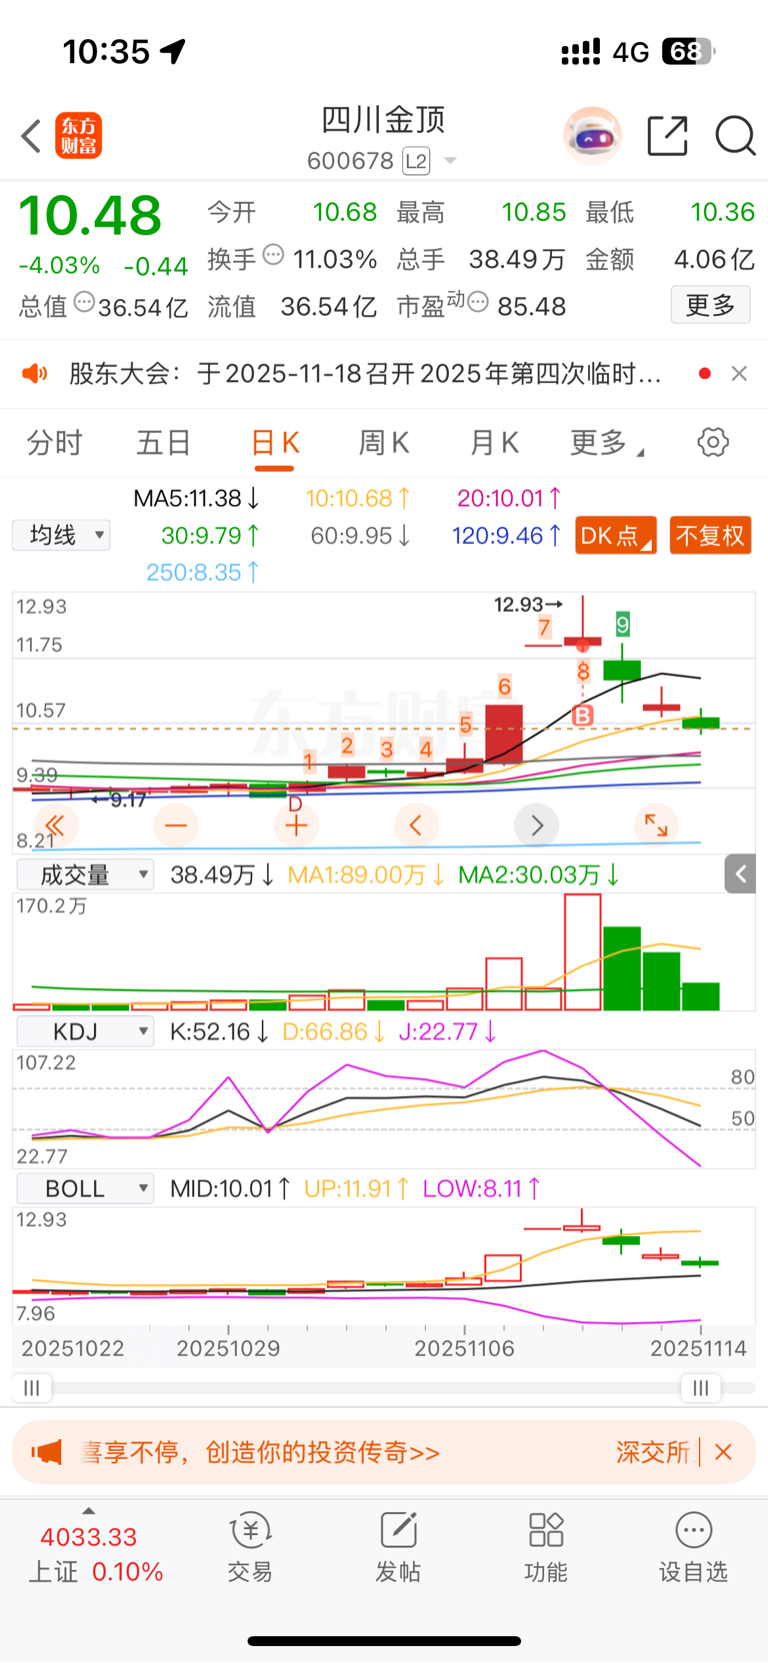768x1663 pixels.
Task: Move chart right one step
Action: coord(537,825)
